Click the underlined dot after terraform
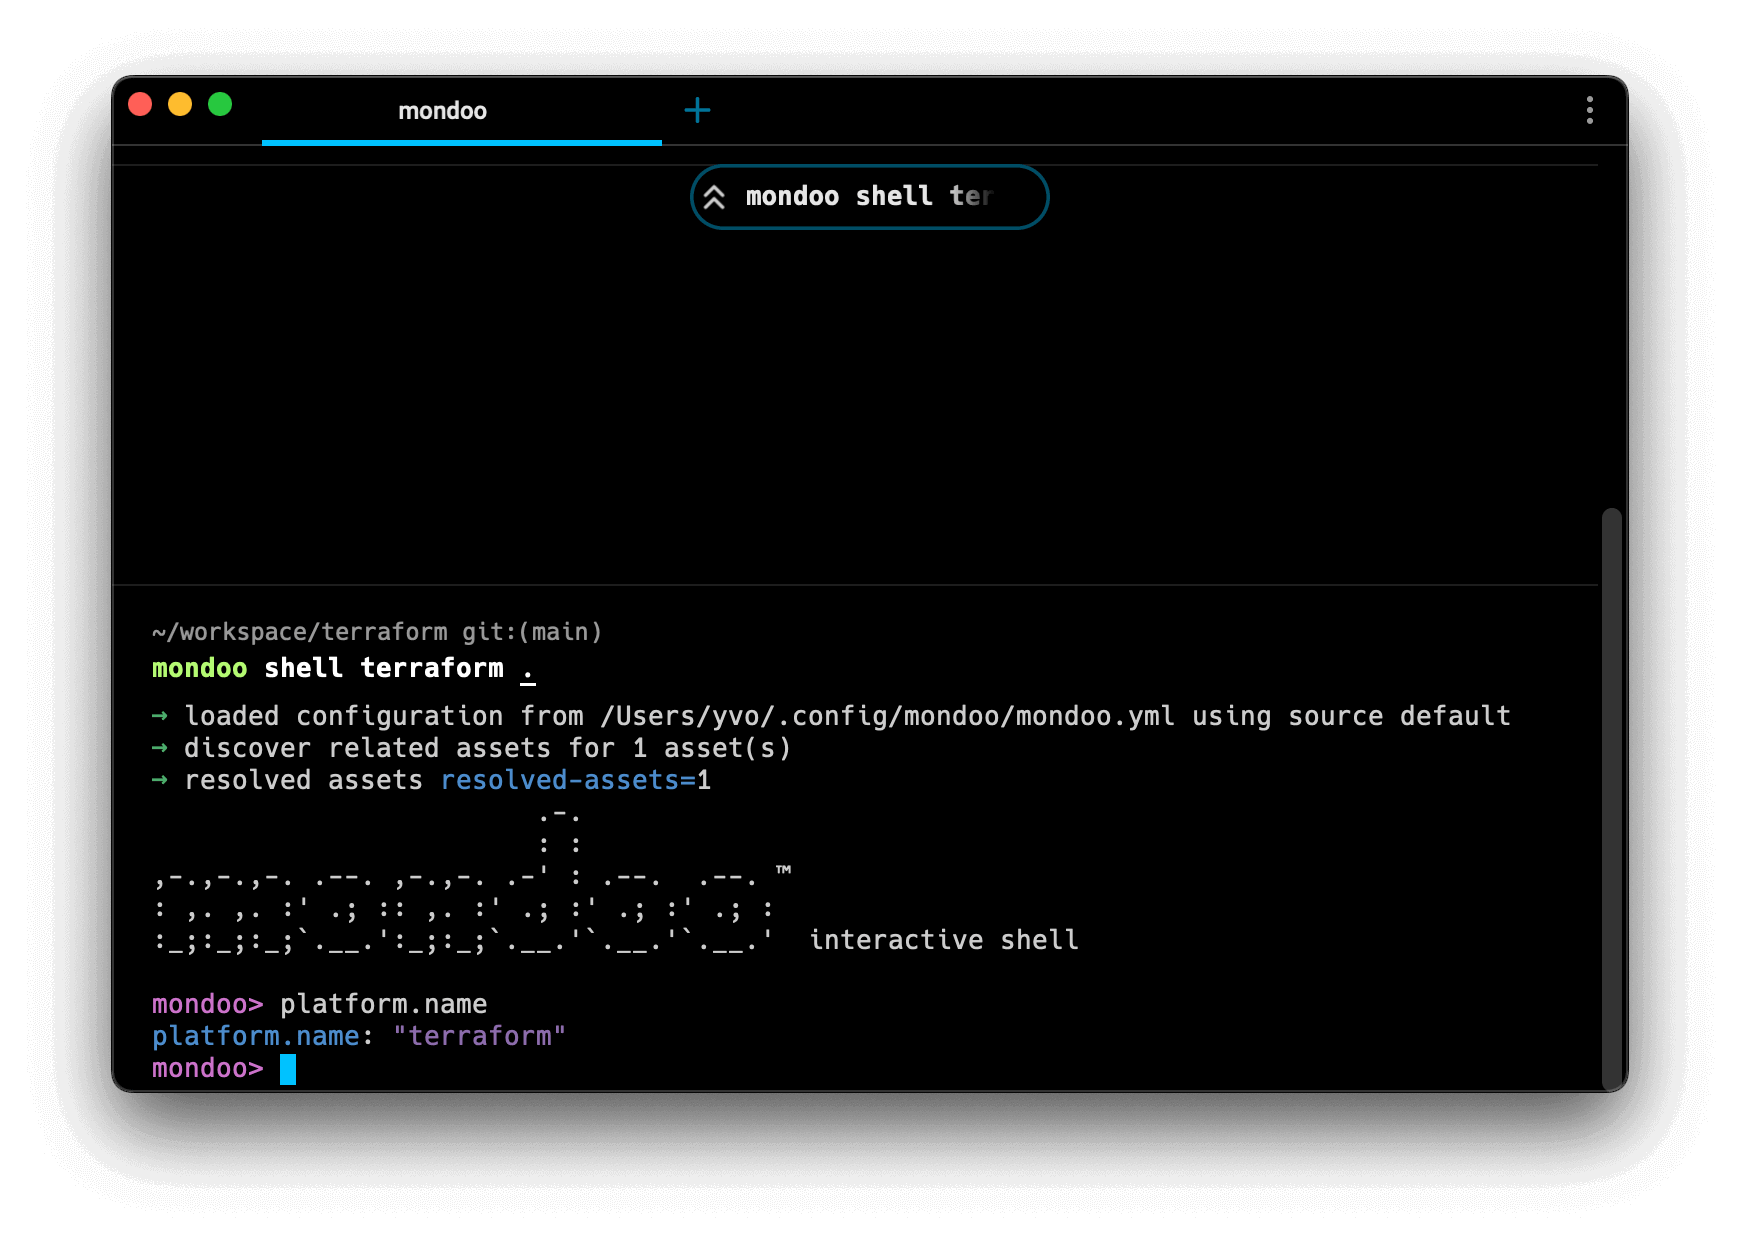 pos(528,670)
